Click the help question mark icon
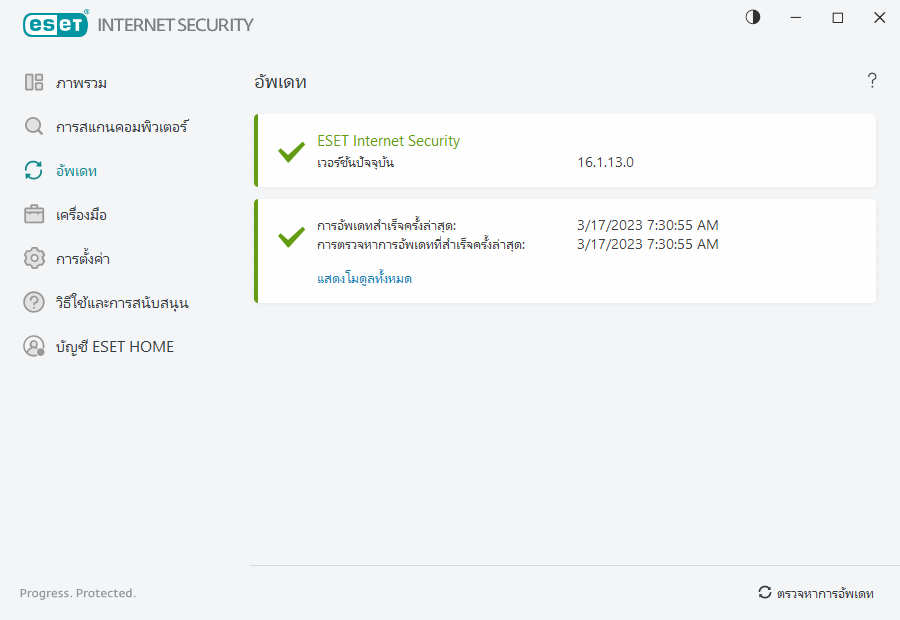This screenshot has width=900, height=620. tap(872, 81)
